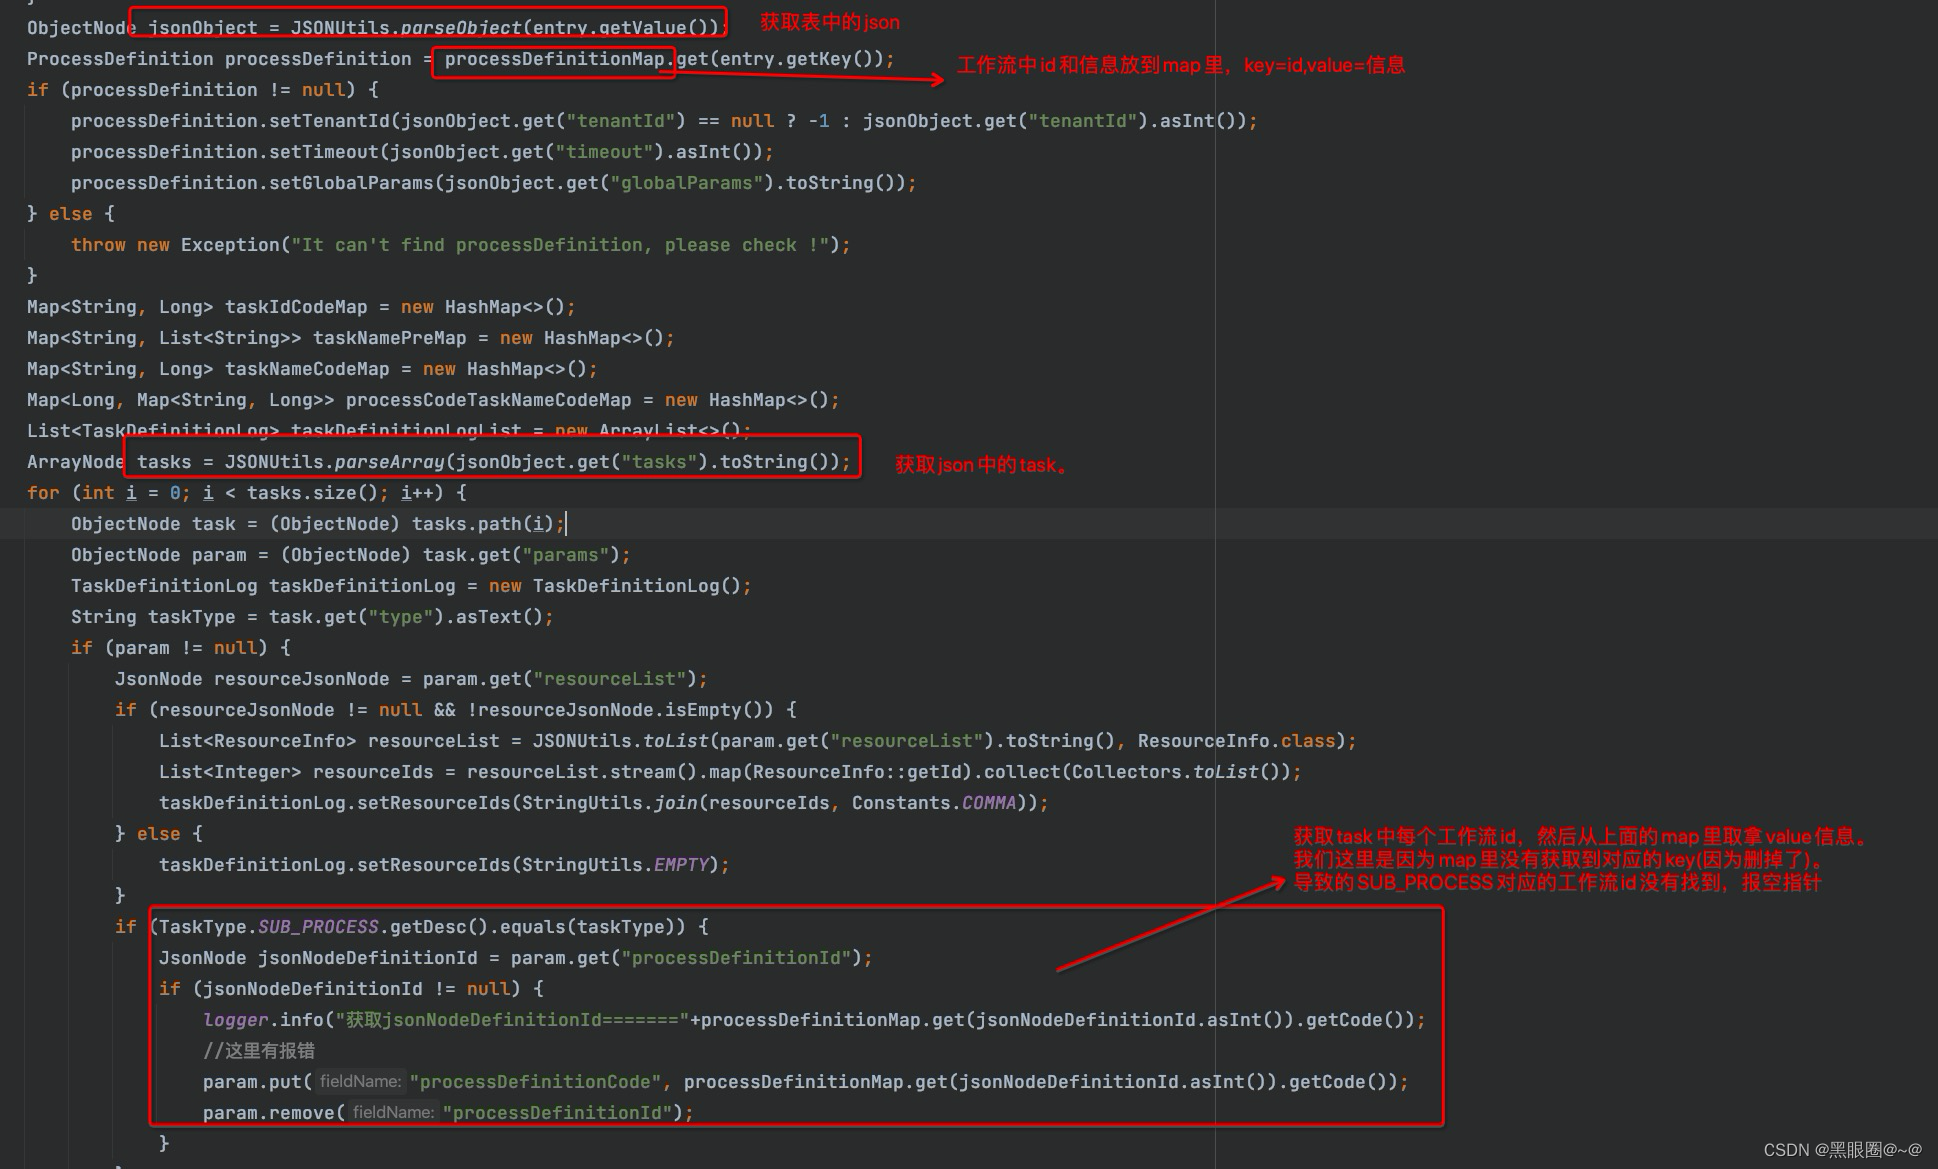Click the red annotation 获取json中的task
Screen dimensions: 1938x1169
pyautogui.click(x=980, y=464)
